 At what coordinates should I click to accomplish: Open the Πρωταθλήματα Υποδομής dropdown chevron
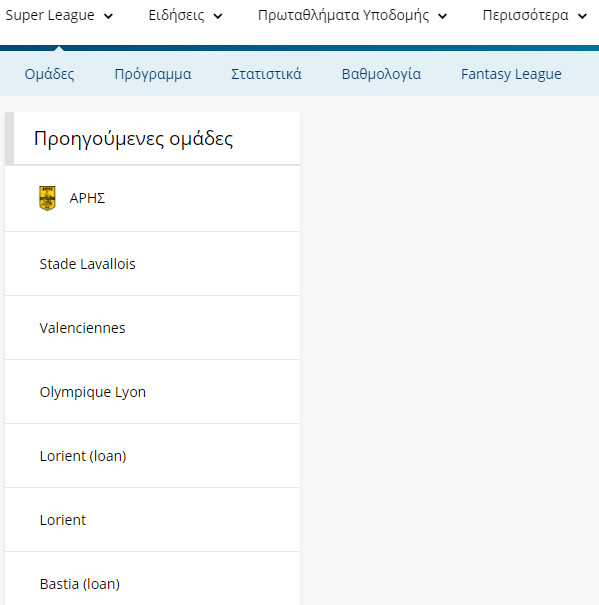click(x=442, y=16)
